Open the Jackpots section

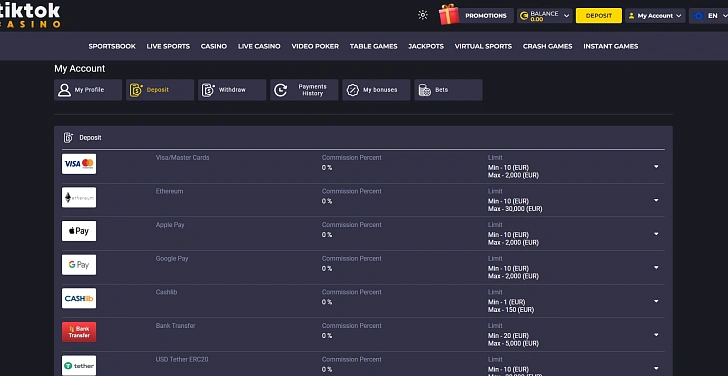coord(426,46)
